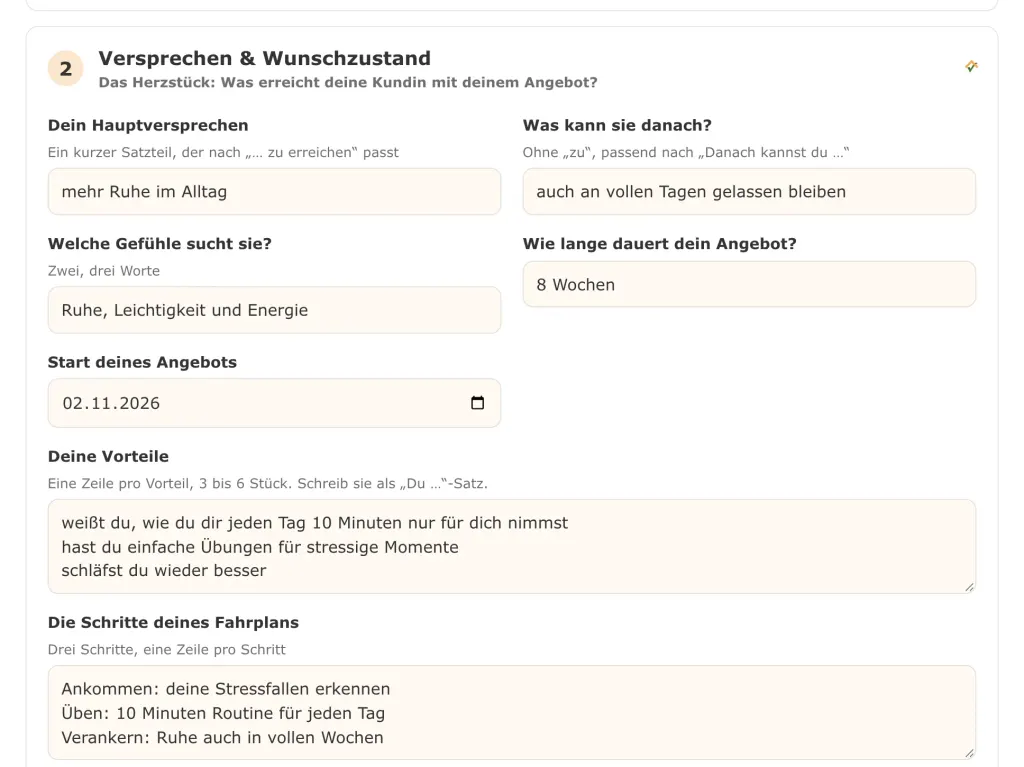Click the hint 'Zwei, drei Worte'
The height and width of the screenshot is (767, 1024).
[x=104, y=270]
